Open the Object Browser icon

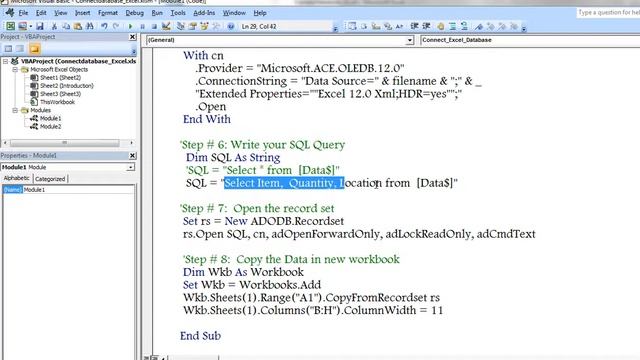click(204, 27)
